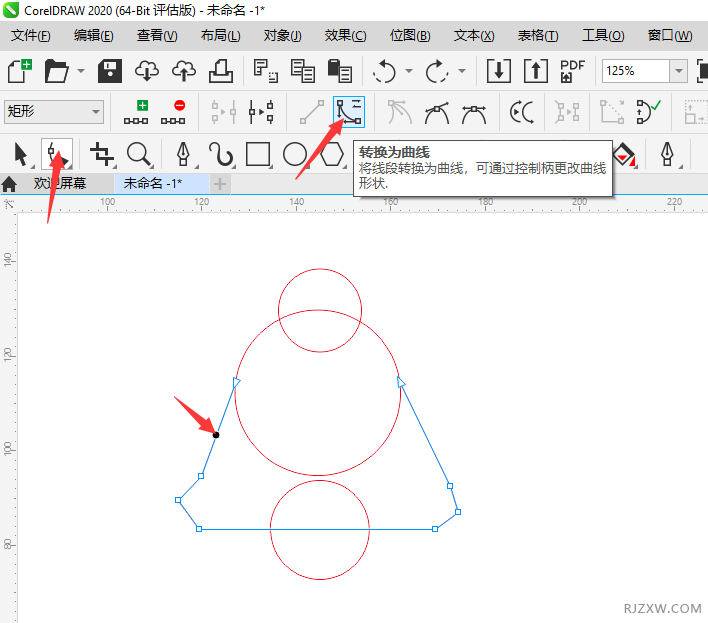Select the Pick tool arrow
The height and width of the screenshot is (623, 708).
(x=21, y=154)
